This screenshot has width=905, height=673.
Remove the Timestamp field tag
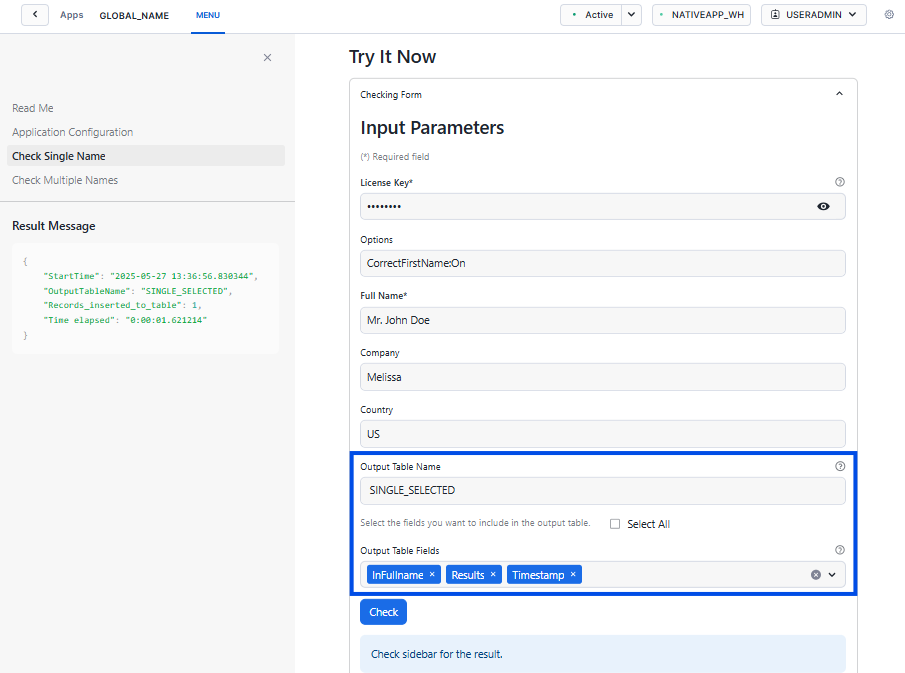pos(573,574)
